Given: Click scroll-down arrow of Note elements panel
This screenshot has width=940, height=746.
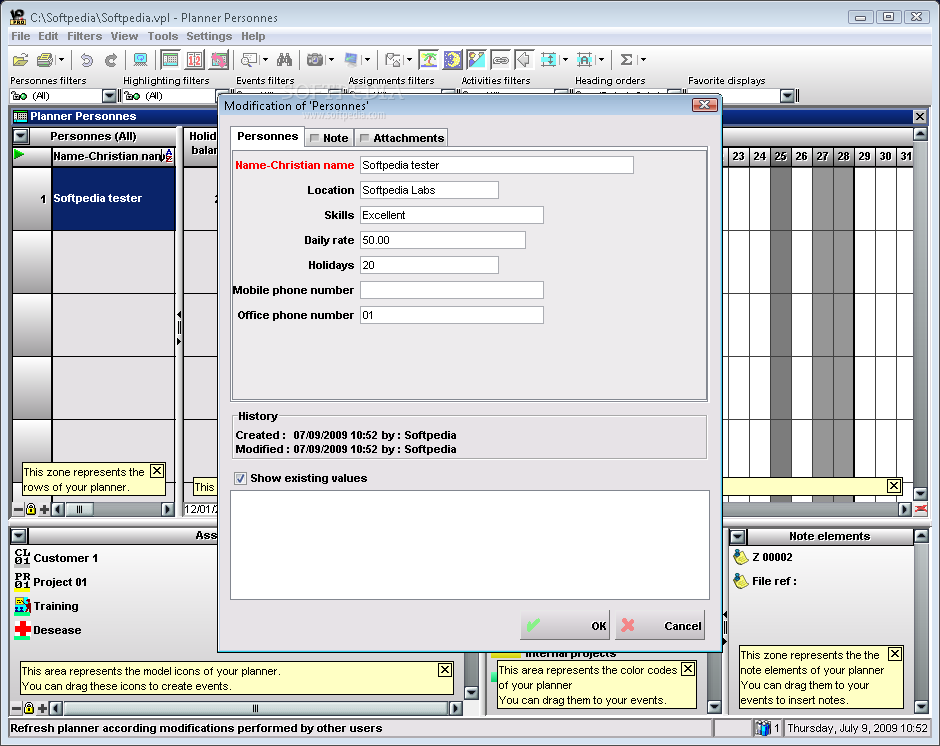Looking at the screenshot, I should pyautogui.click(x=921, y=707).
